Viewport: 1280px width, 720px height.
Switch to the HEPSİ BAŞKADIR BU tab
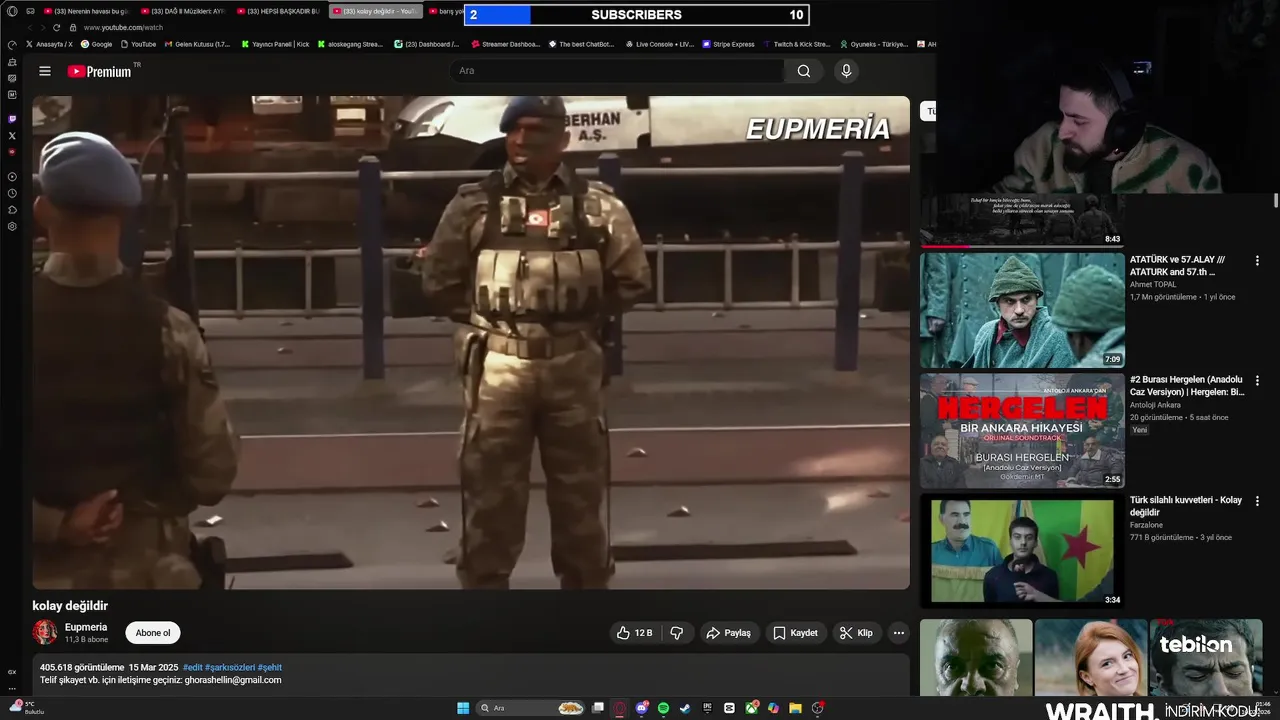click(x=279, y=11)
